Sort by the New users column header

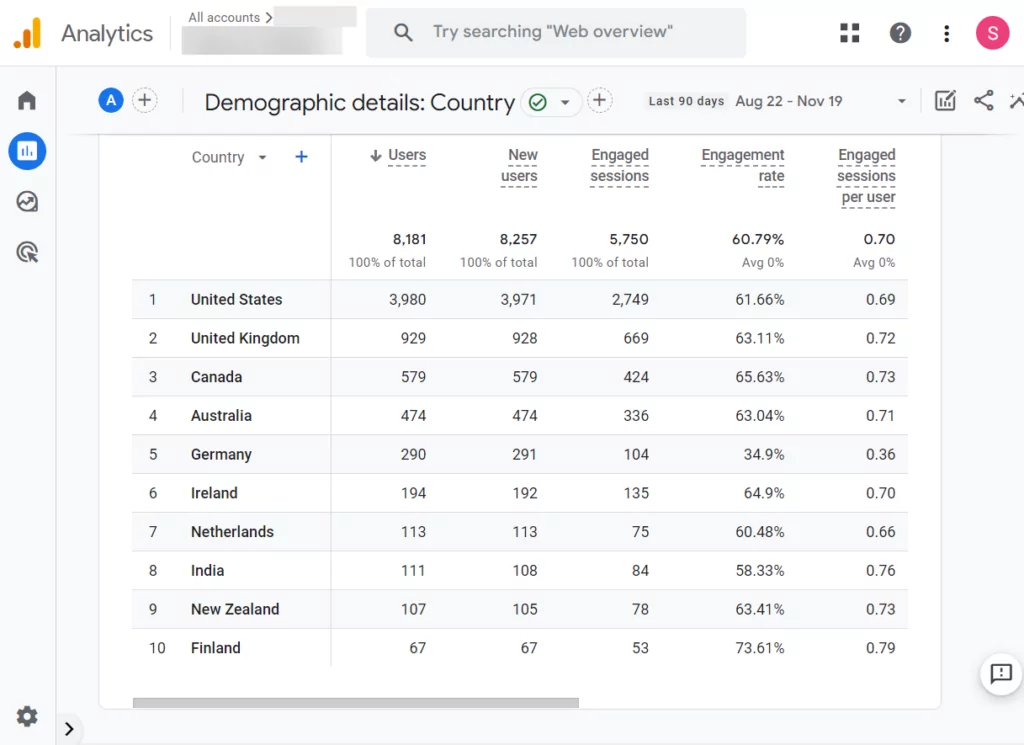coord(519,165)
